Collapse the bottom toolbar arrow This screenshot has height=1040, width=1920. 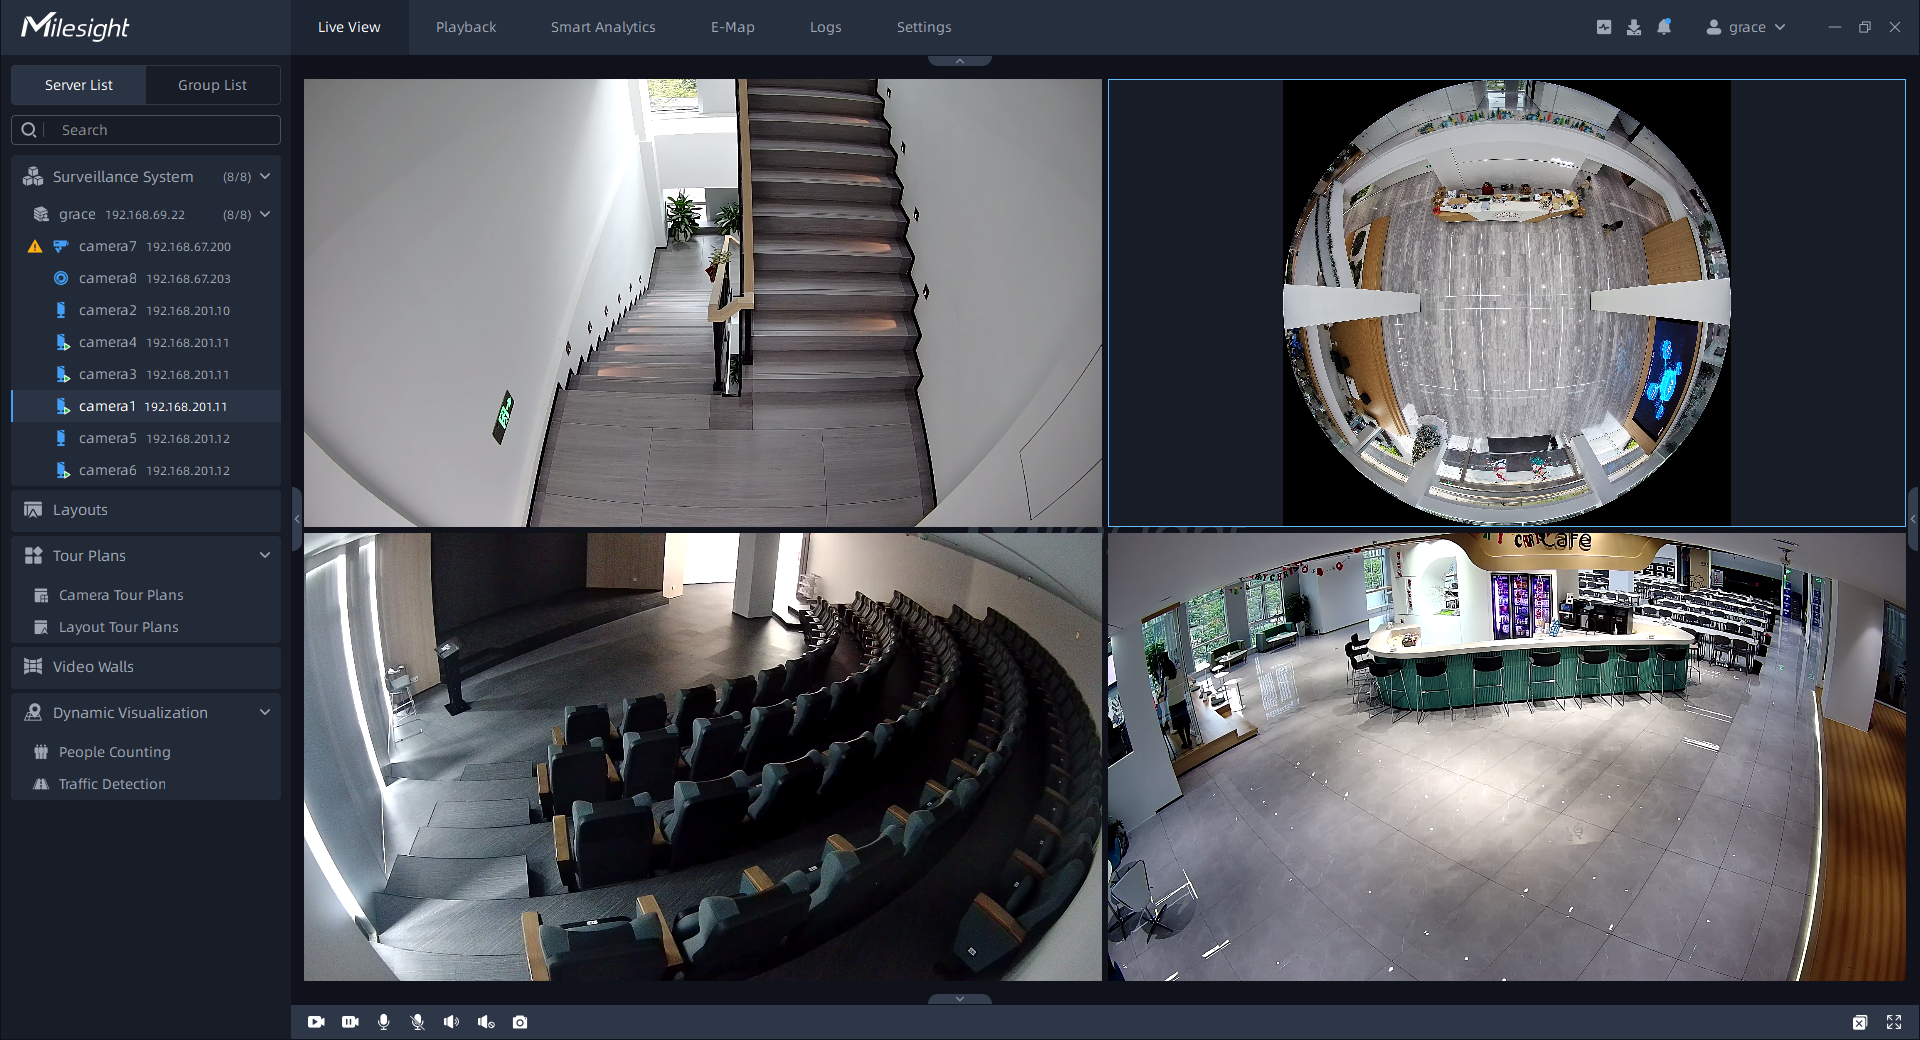tap(960, 999)
